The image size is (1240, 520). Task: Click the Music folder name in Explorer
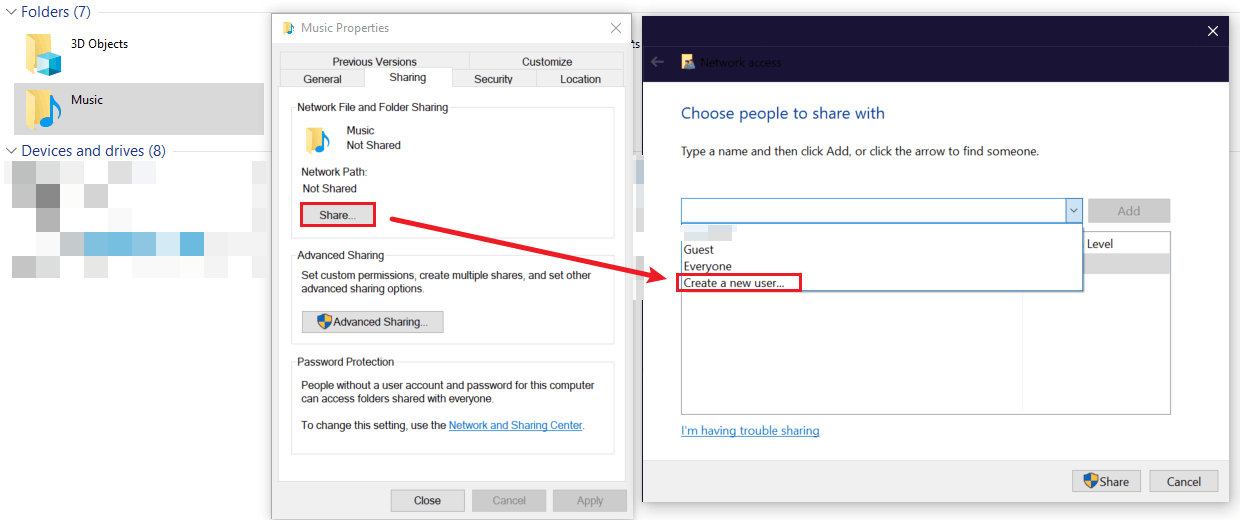tap(87, 100)
